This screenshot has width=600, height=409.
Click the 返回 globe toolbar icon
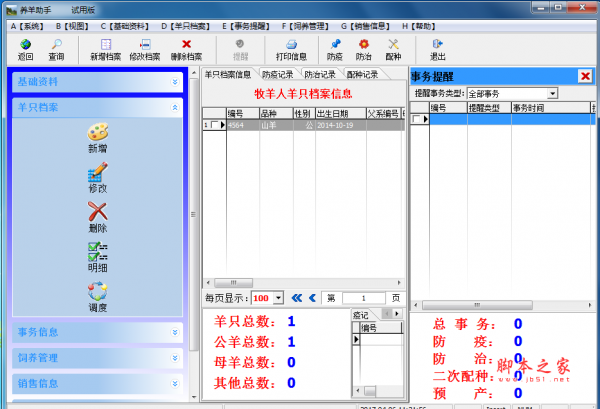point(25,44)
